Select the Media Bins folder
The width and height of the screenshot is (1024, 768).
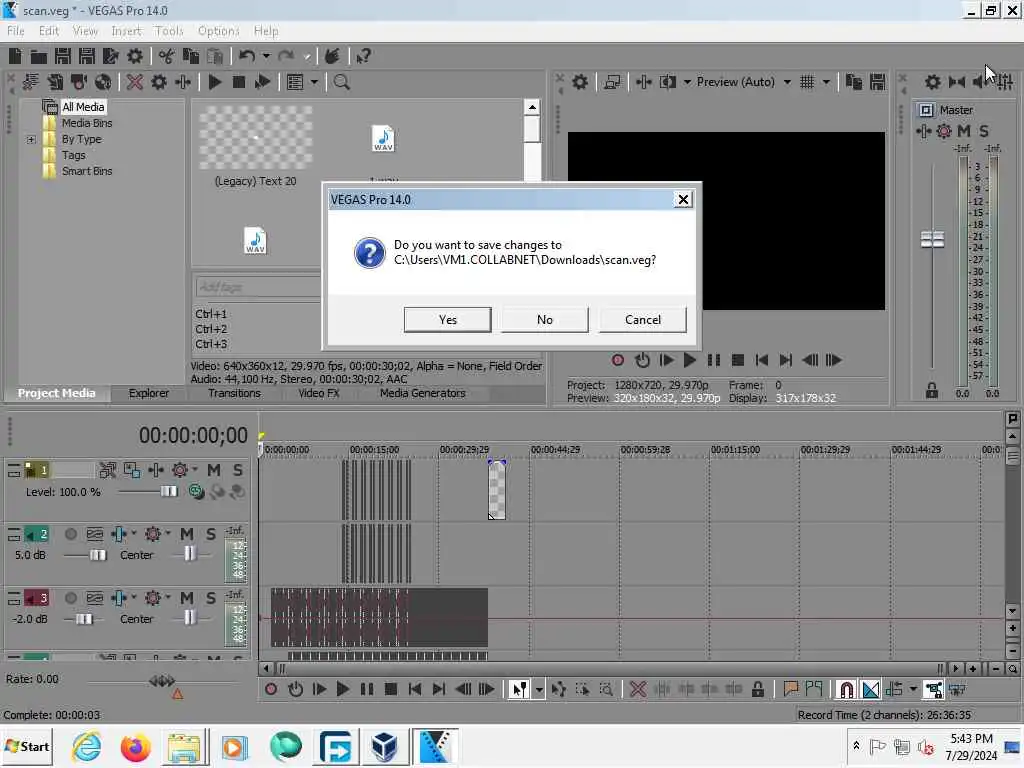87,123
